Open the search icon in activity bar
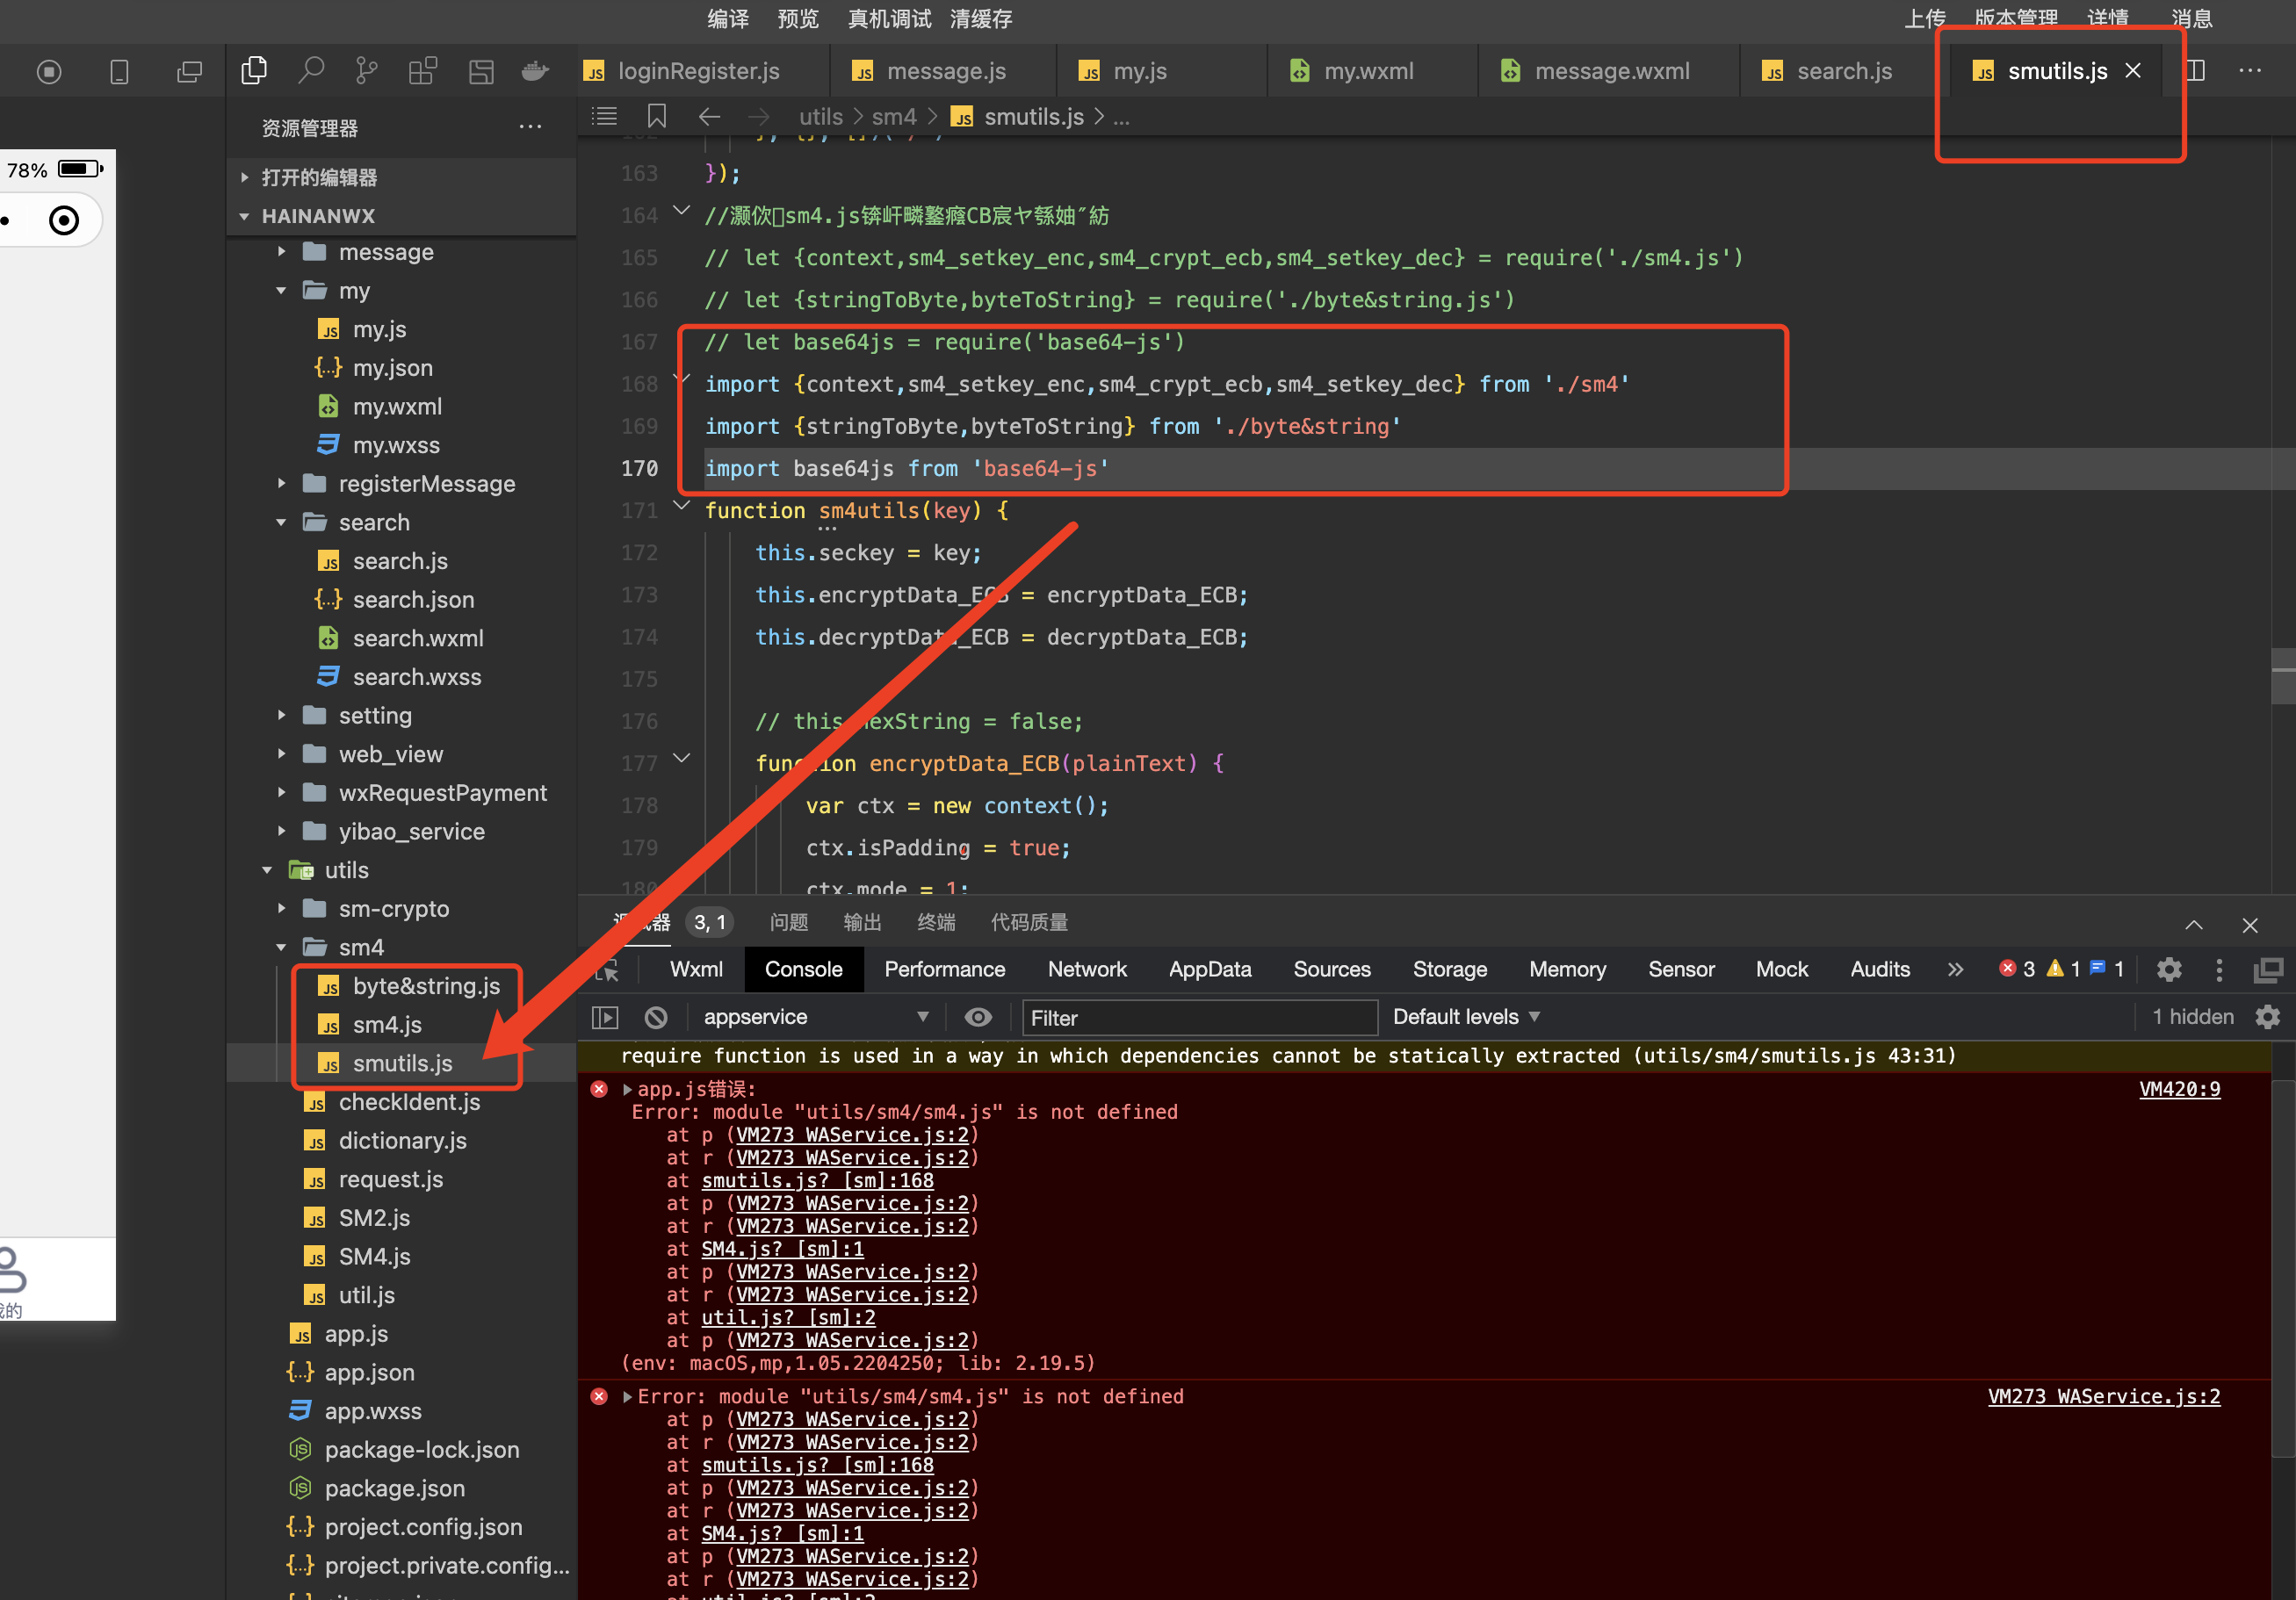This screenshot has width=2296, height=1600. click(x=311, y=71)
